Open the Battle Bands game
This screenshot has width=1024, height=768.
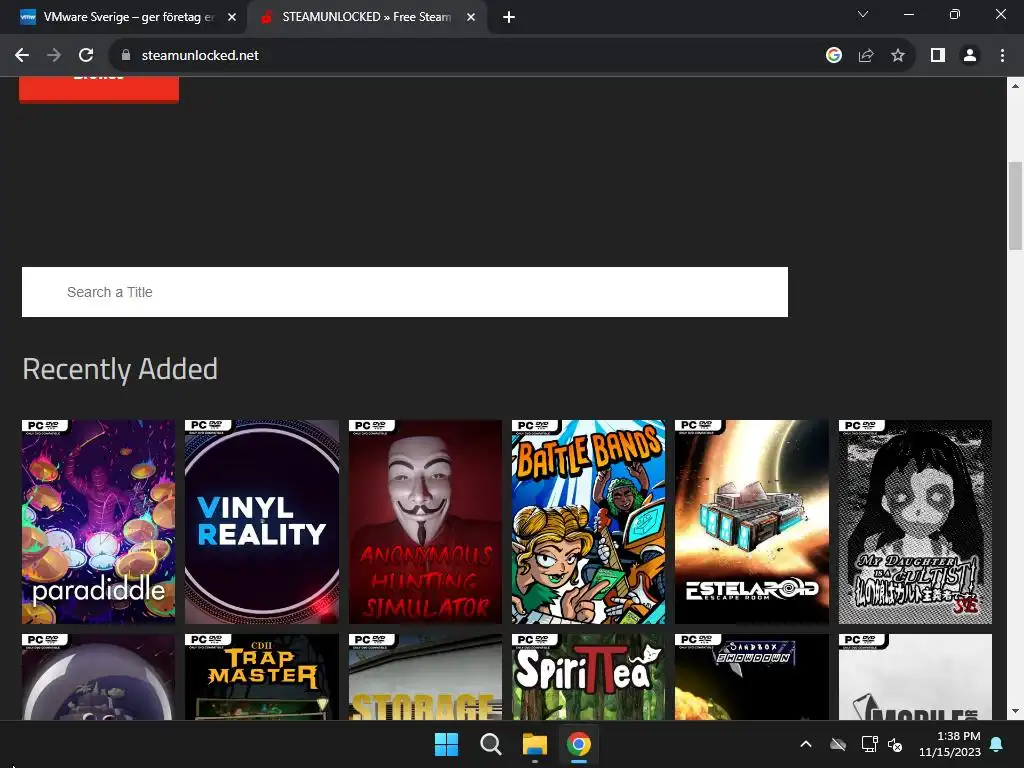click(588, 522)
